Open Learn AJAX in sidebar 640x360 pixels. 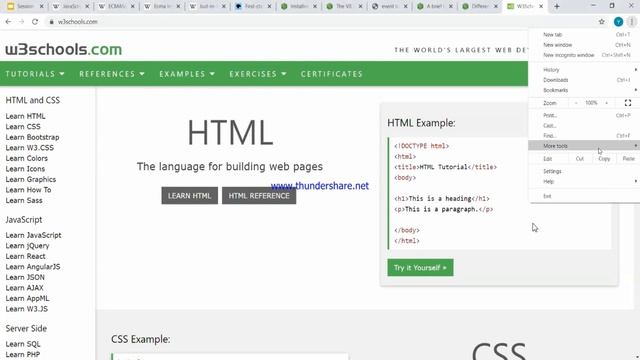[24, 288]
